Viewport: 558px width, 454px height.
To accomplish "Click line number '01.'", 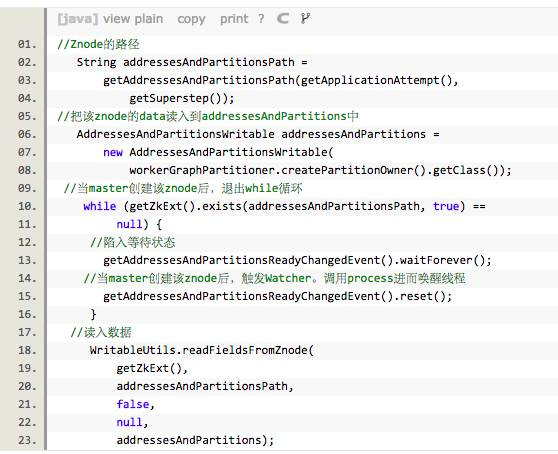I will coord(27,44).
